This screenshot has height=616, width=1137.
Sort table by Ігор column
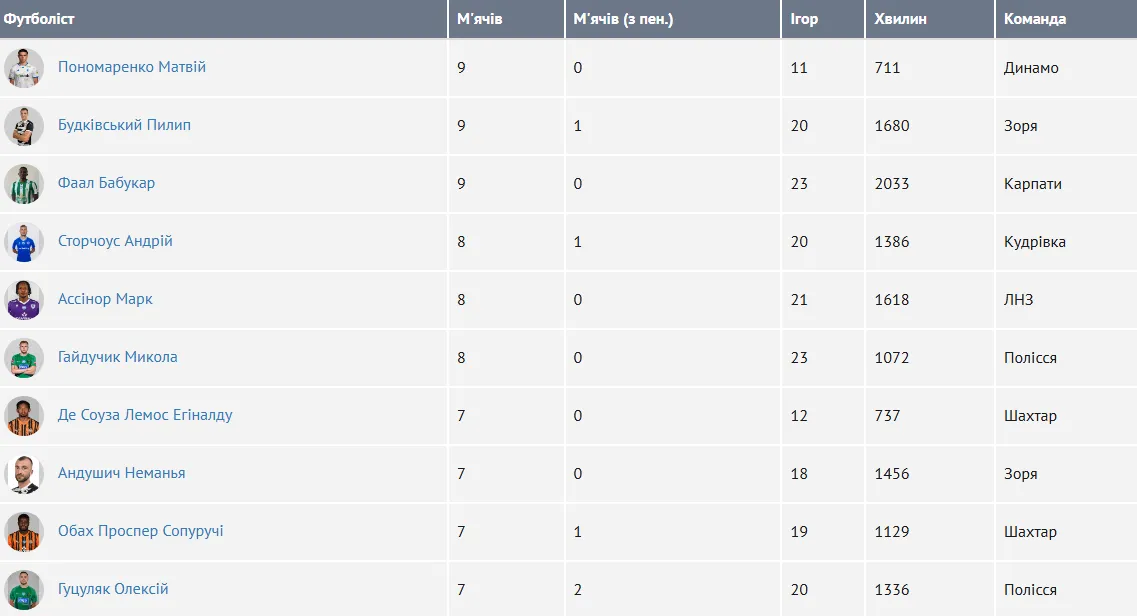(804, 19)
